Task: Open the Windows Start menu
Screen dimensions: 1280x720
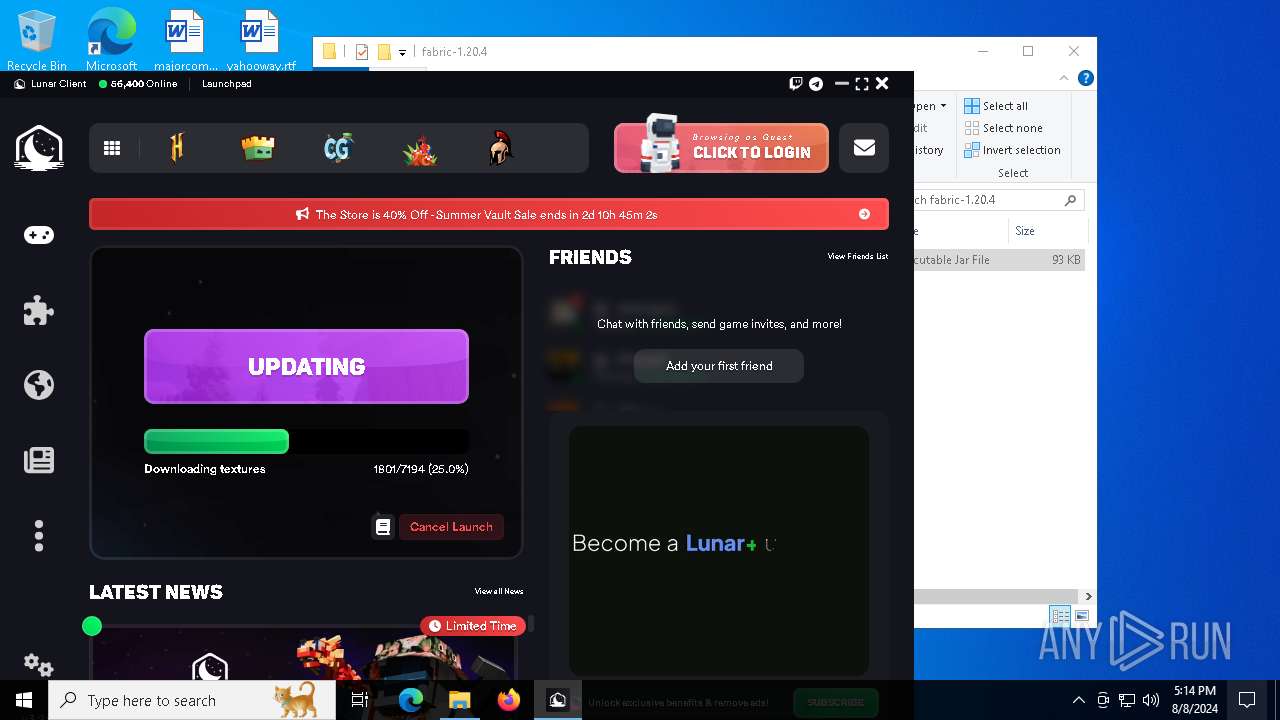Action: (24, 700)
